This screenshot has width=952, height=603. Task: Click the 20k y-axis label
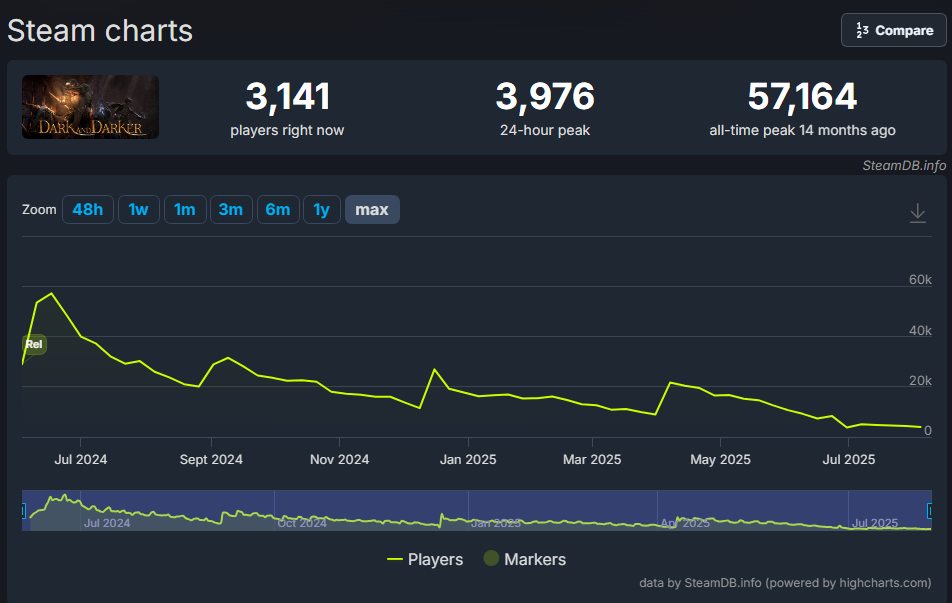tap(920, 381)
